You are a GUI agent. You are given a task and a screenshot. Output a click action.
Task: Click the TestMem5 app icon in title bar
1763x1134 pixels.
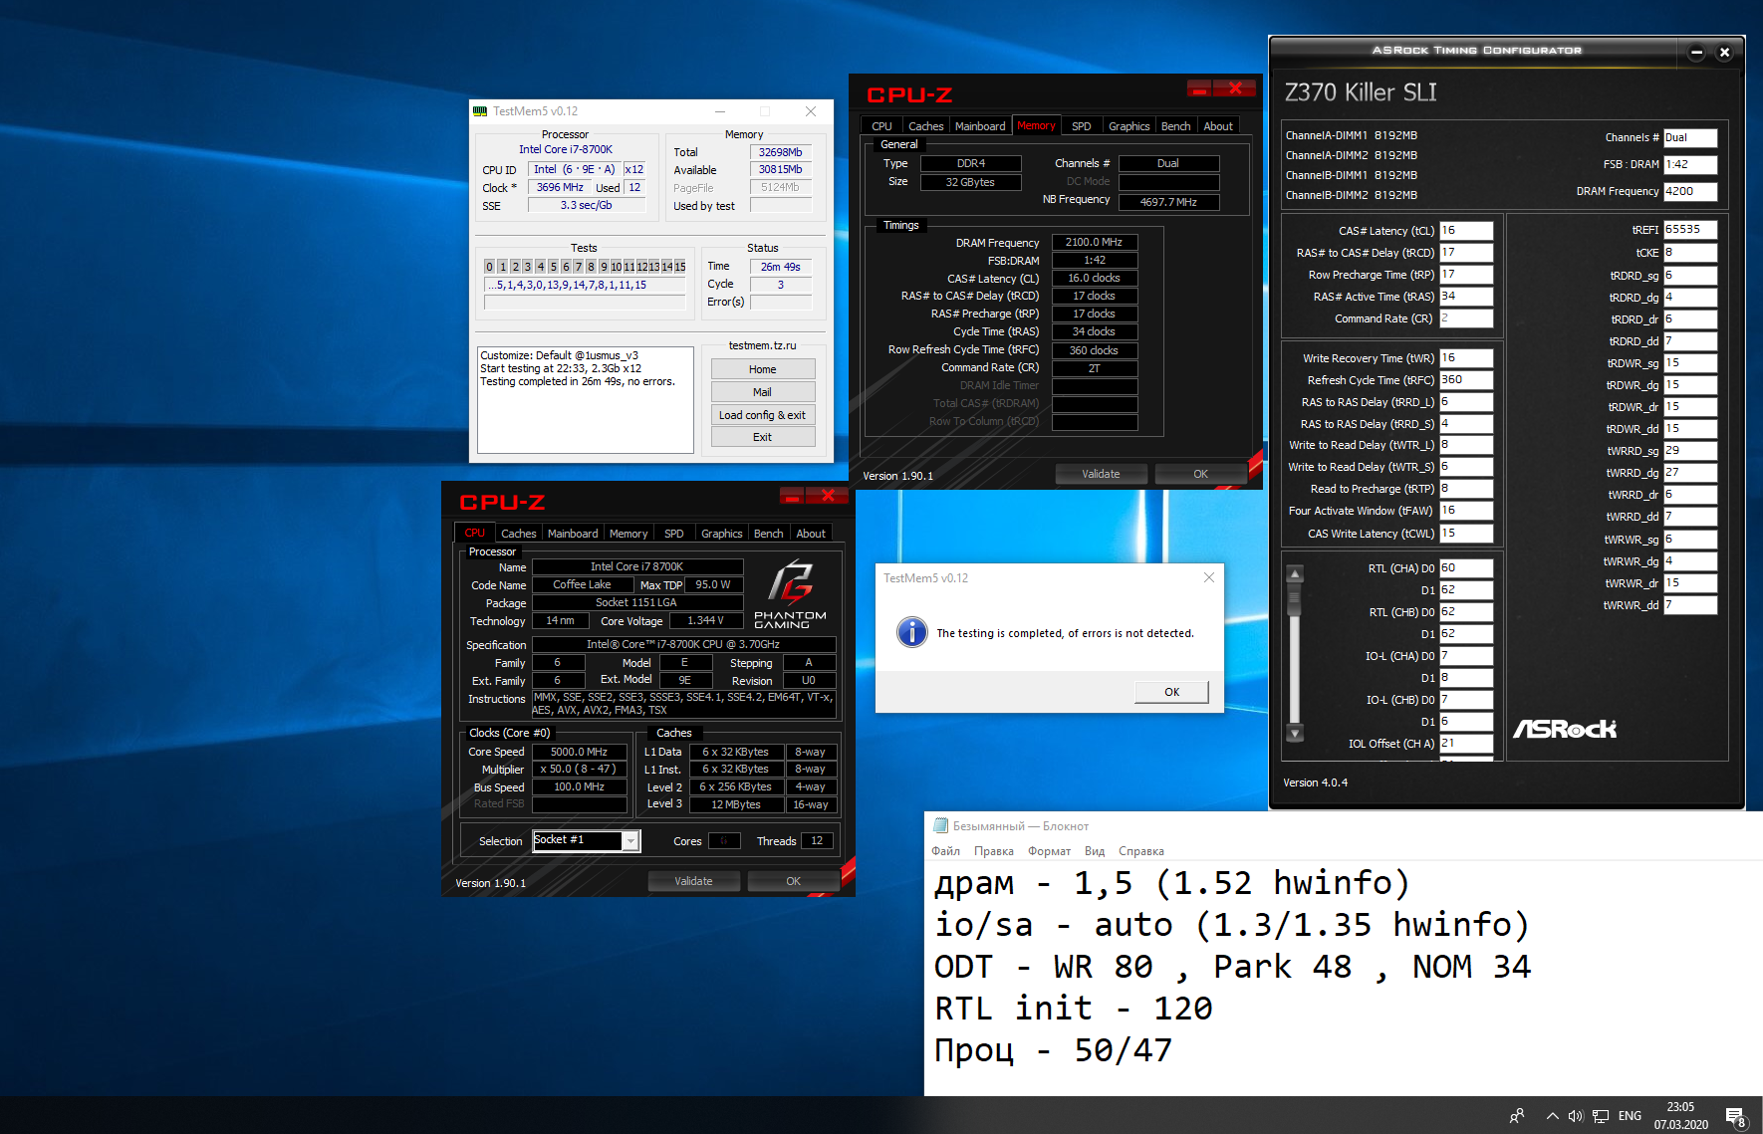(480, 111)
